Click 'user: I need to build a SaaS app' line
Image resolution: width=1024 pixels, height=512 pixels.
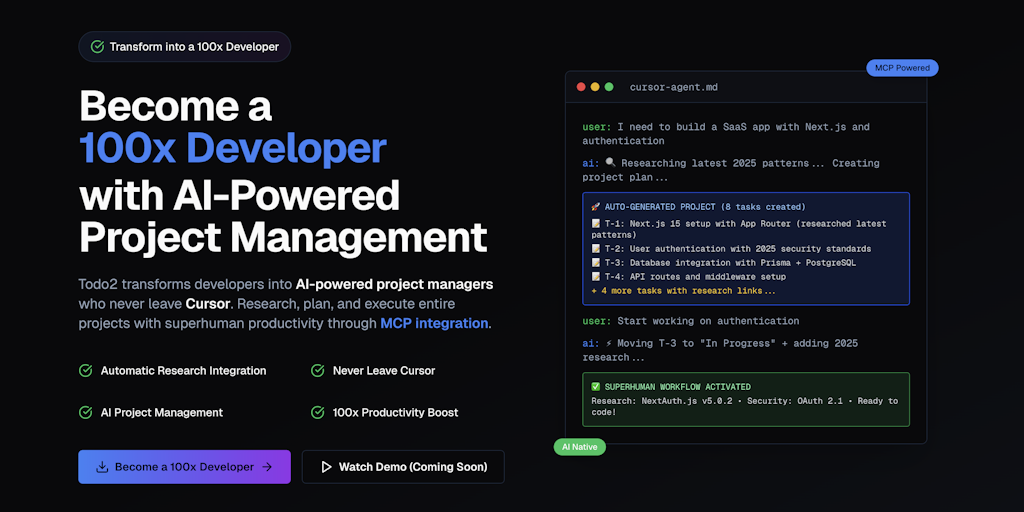[726, 133]
